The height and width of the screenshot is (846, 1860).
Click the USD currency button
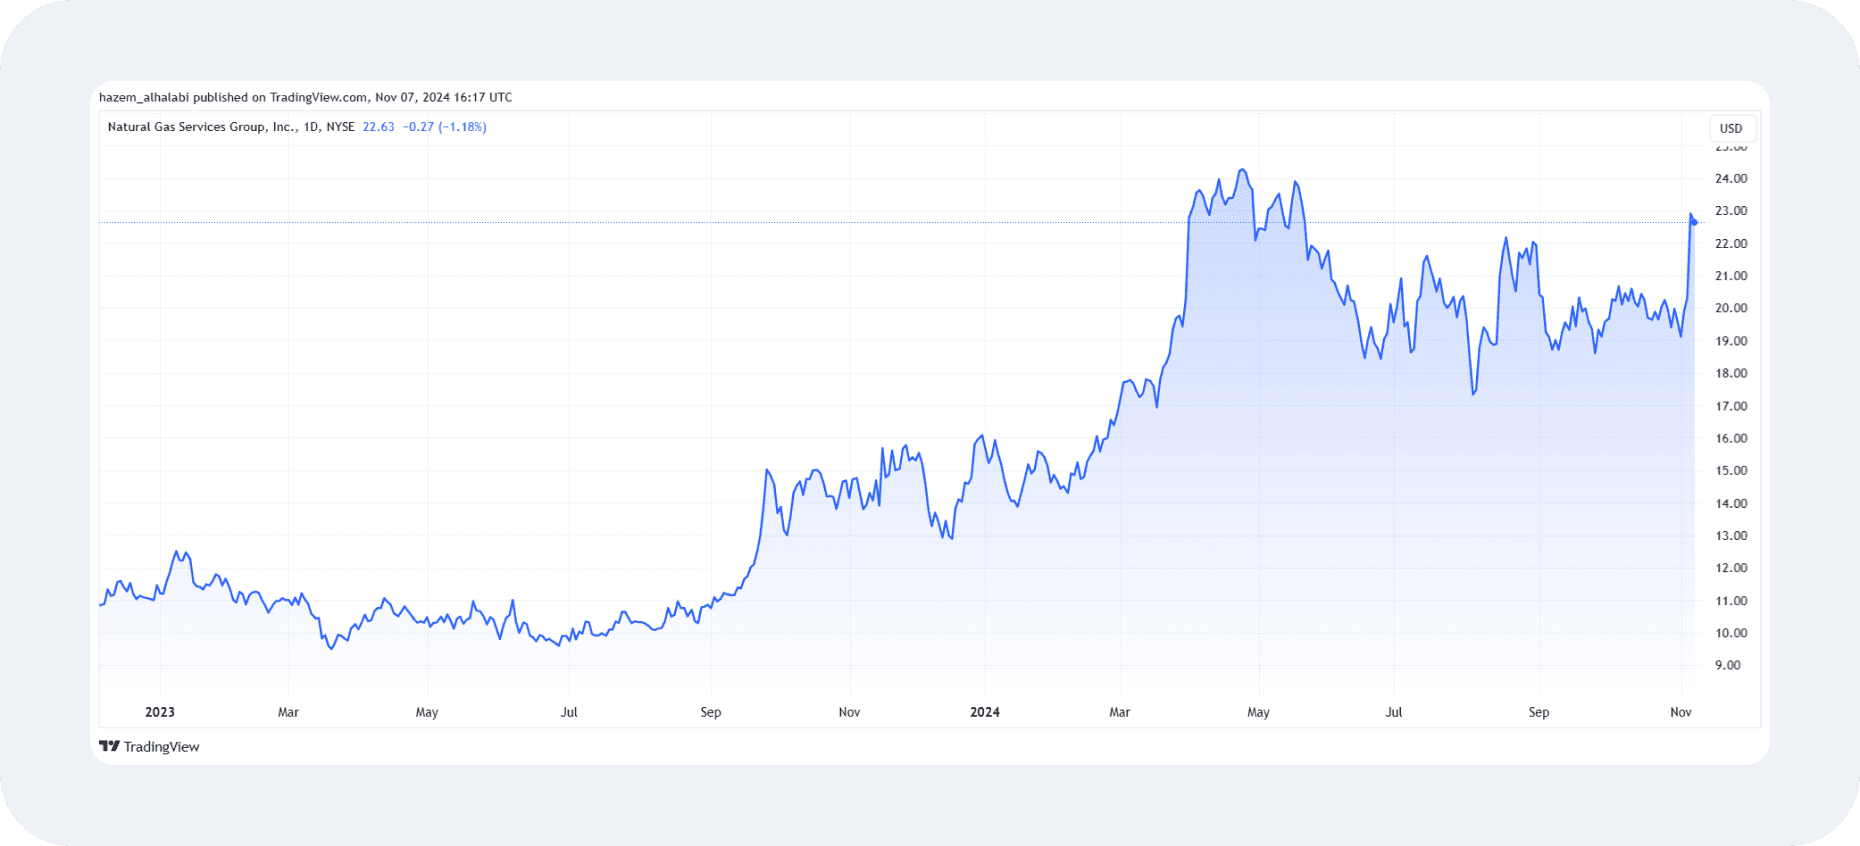(x=1732, y=128)
